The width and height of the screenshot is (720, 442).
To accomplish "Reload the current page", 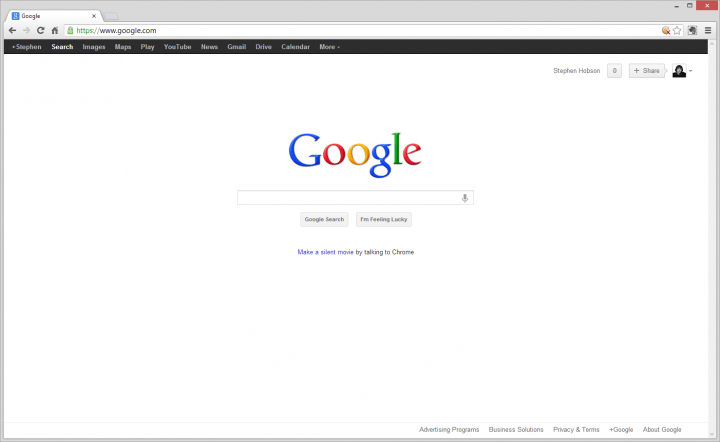I will 40,30.
